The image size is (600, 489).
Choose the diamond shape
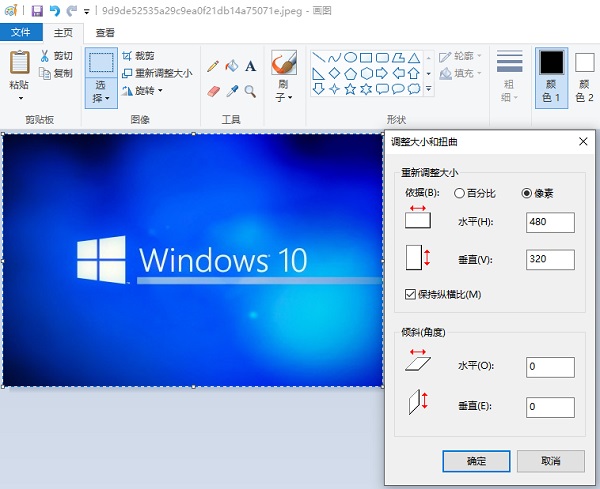pyautogui.click(x=334, y=73)
